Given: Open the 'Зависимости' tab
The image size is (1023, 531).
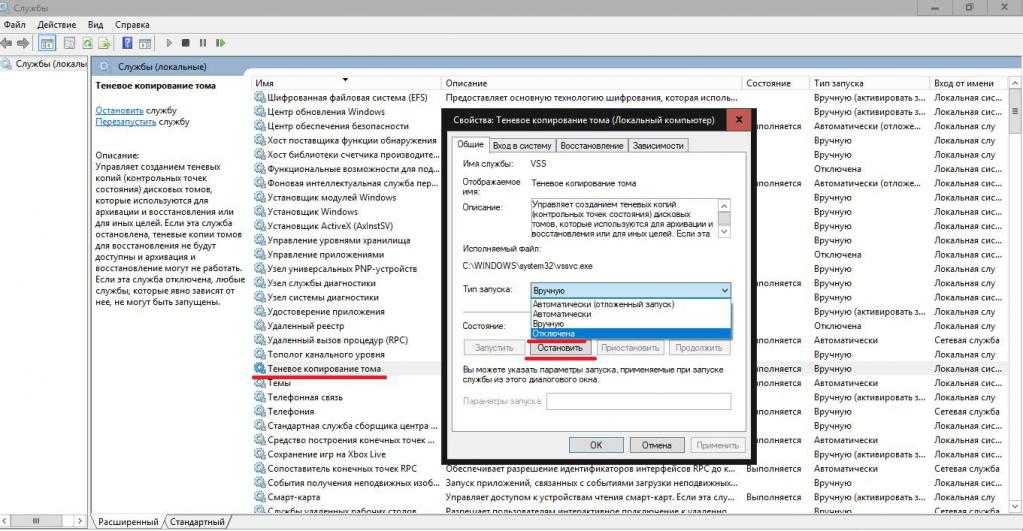Looking at the screenshot, I should (658, 145).
